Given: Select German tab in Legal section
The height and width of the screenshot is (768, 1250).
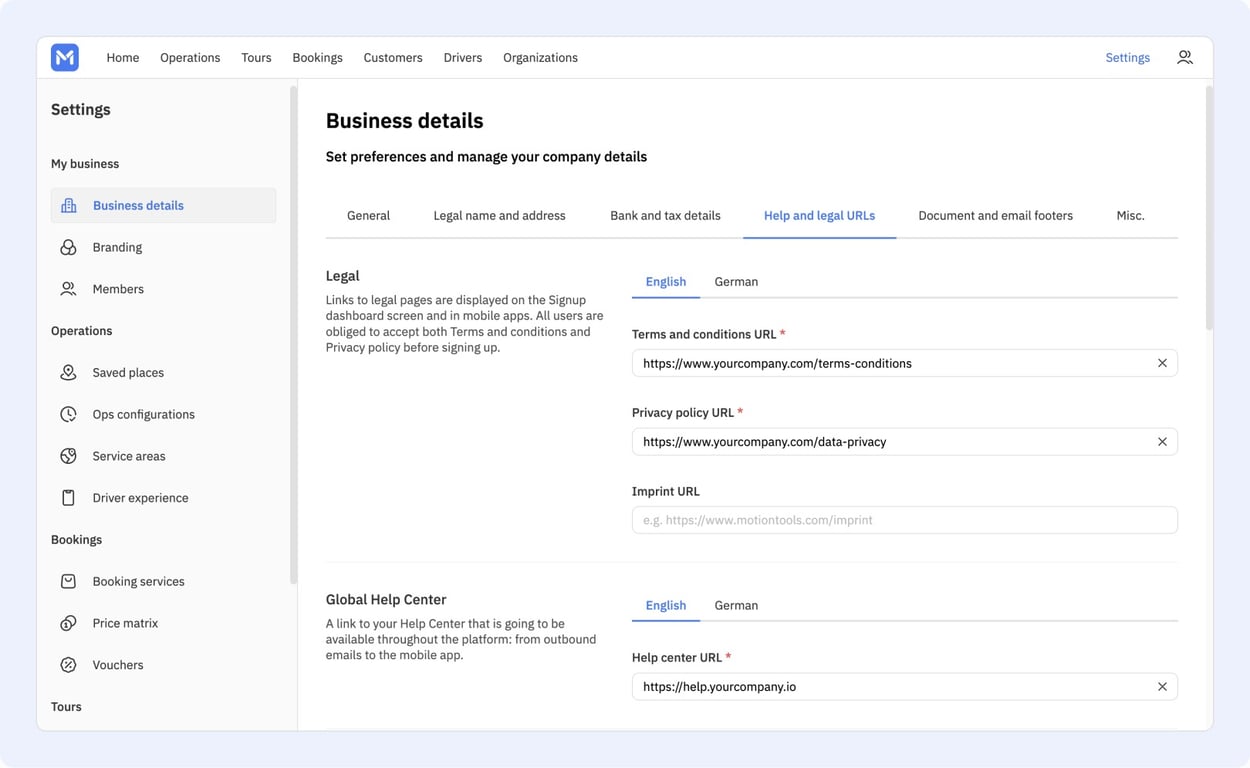Looking at the screenshot, I should (x=736, y=281).
